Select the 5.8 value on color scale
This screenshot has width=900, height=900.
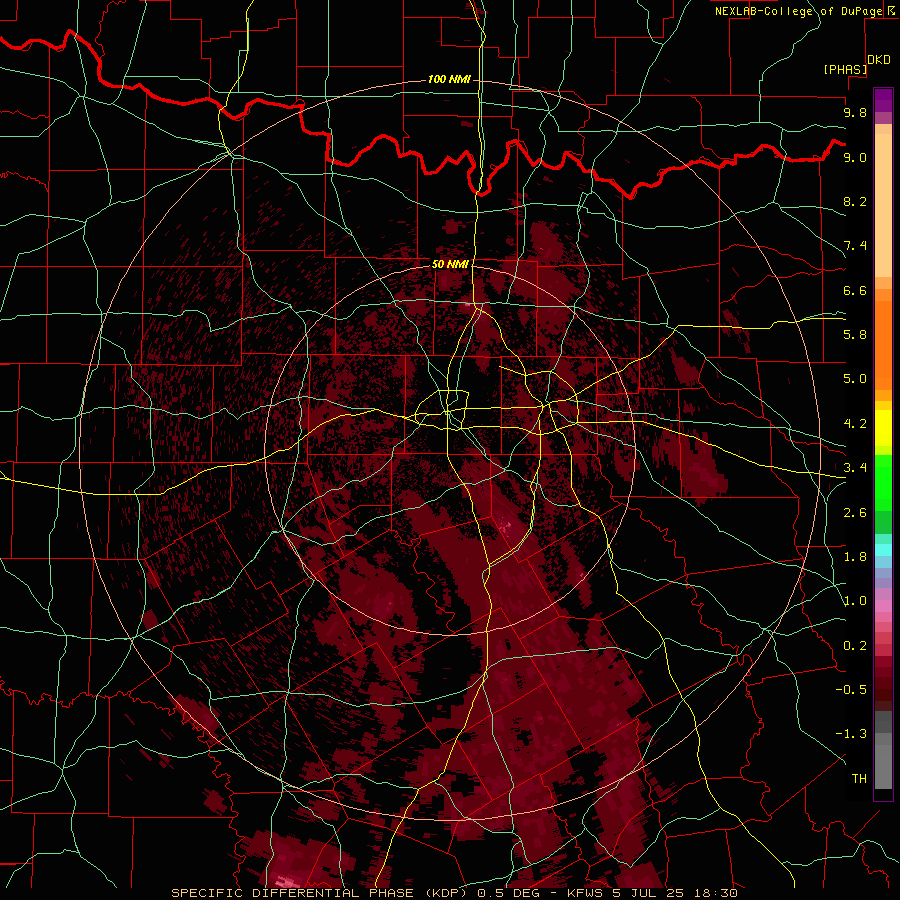(855, 335)
